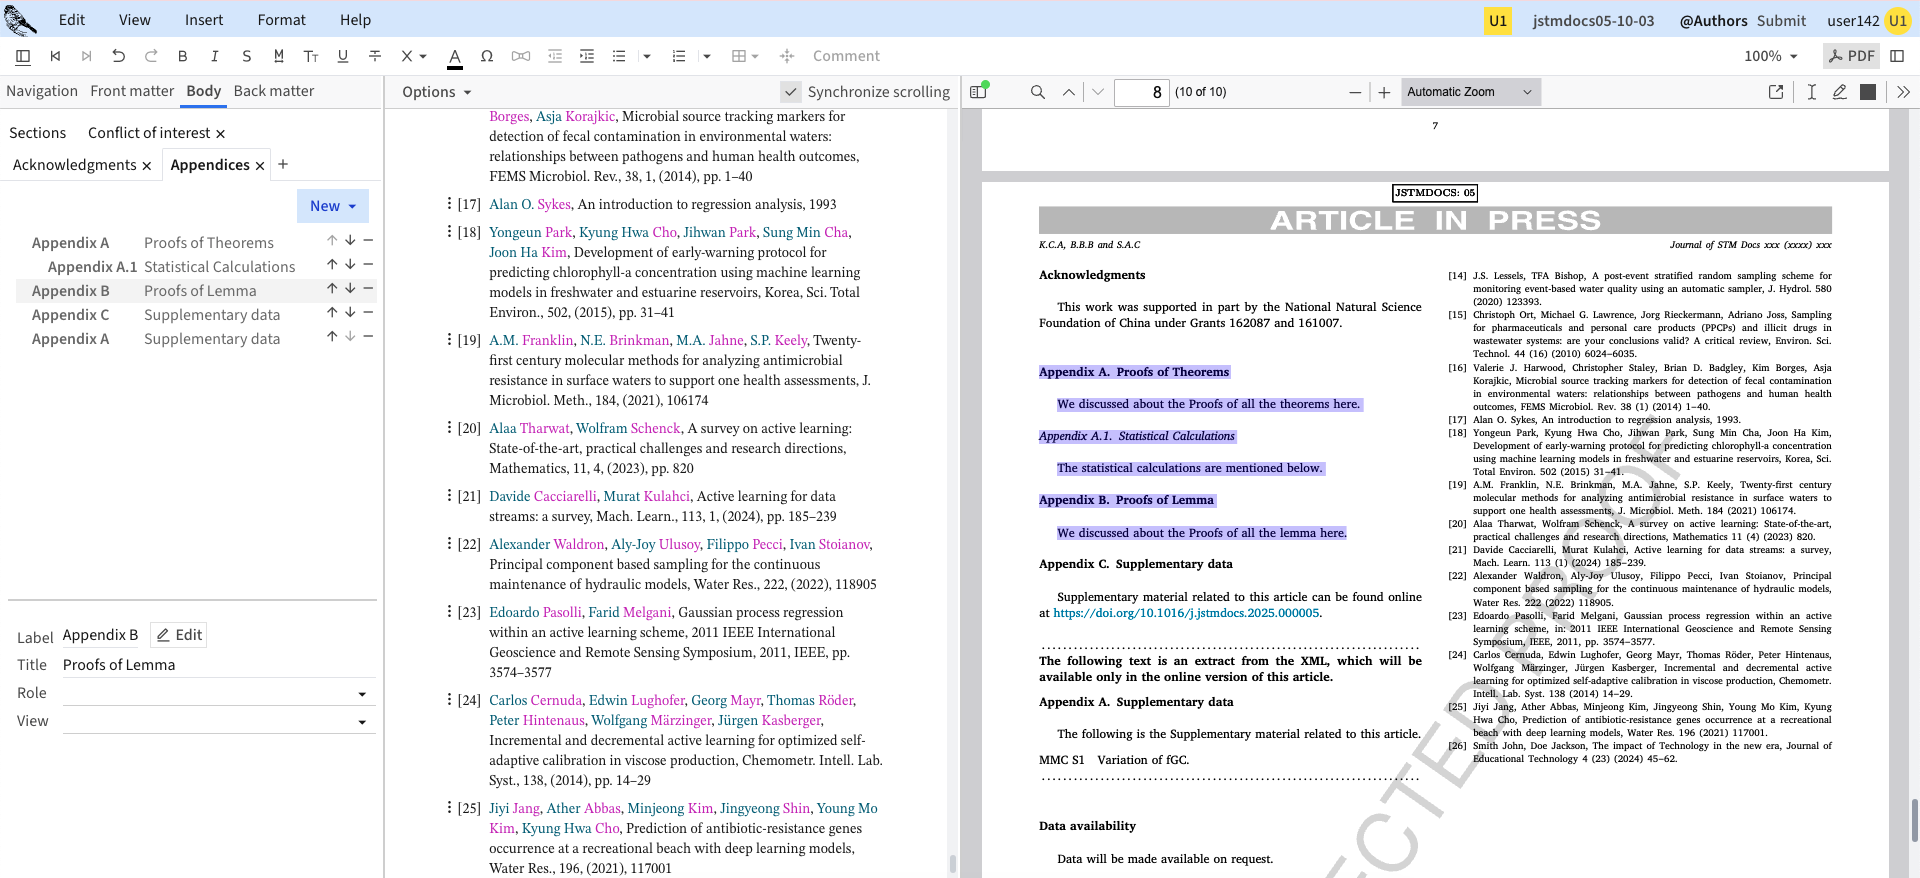Toggle the left sidebar panel icon

[x=23, y=56]
